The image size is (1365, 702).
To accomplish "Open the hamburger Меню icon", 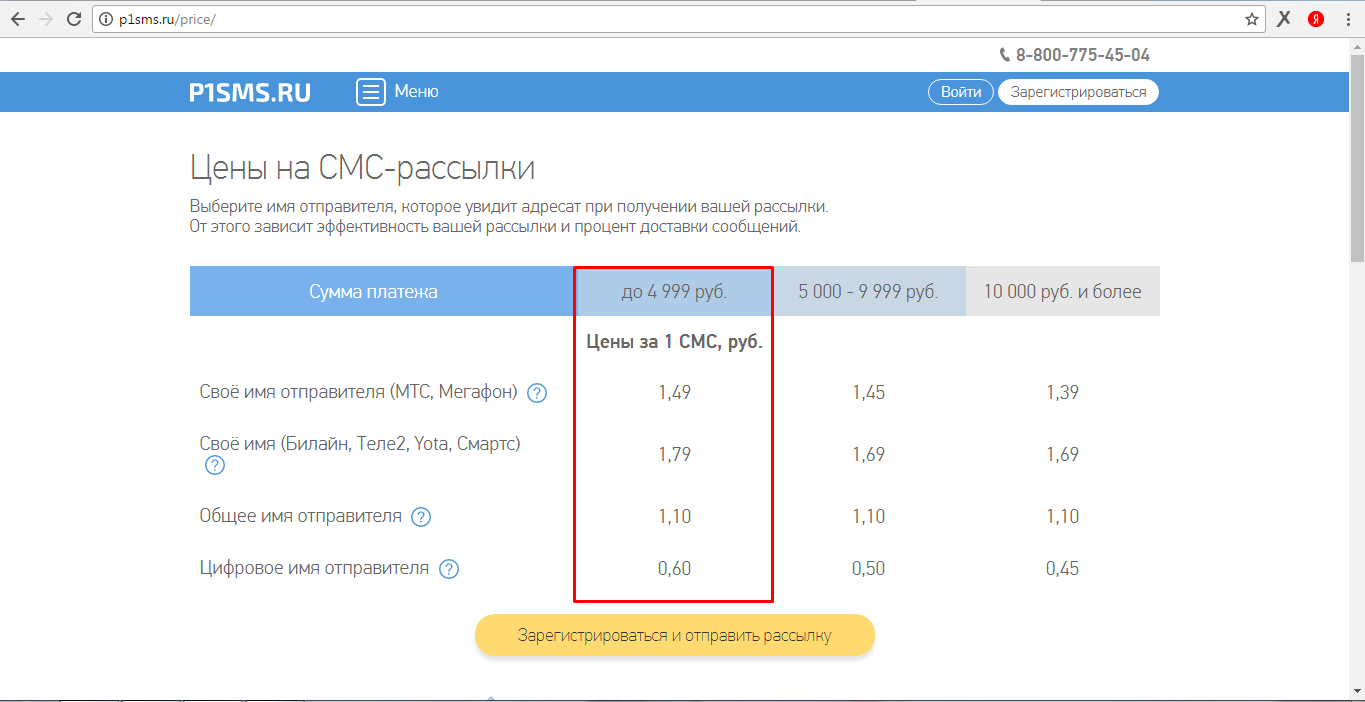I will 371,92.
